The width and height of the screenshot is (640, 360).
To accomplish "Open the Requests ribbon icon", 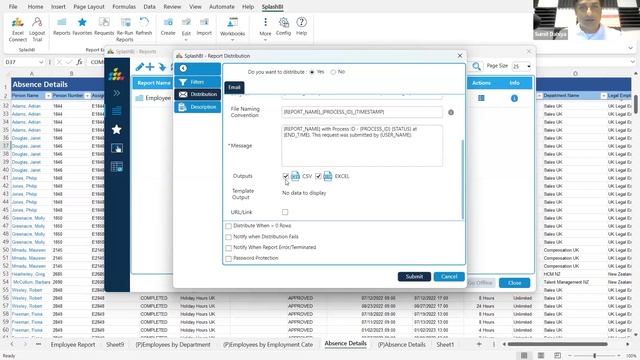I will tap(104, 26).
